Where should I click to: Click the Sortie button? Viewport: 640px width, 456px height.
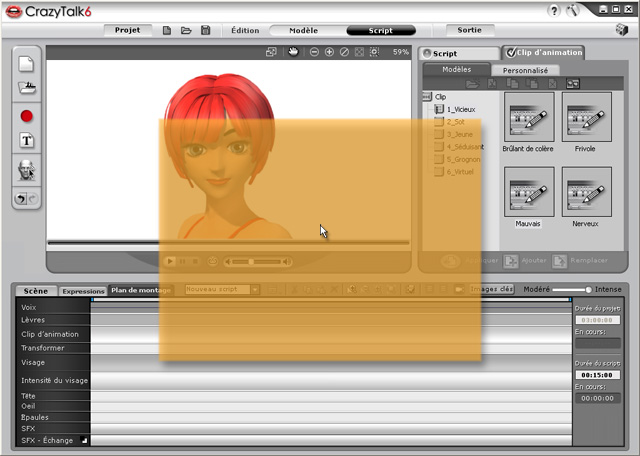[469, 30]
